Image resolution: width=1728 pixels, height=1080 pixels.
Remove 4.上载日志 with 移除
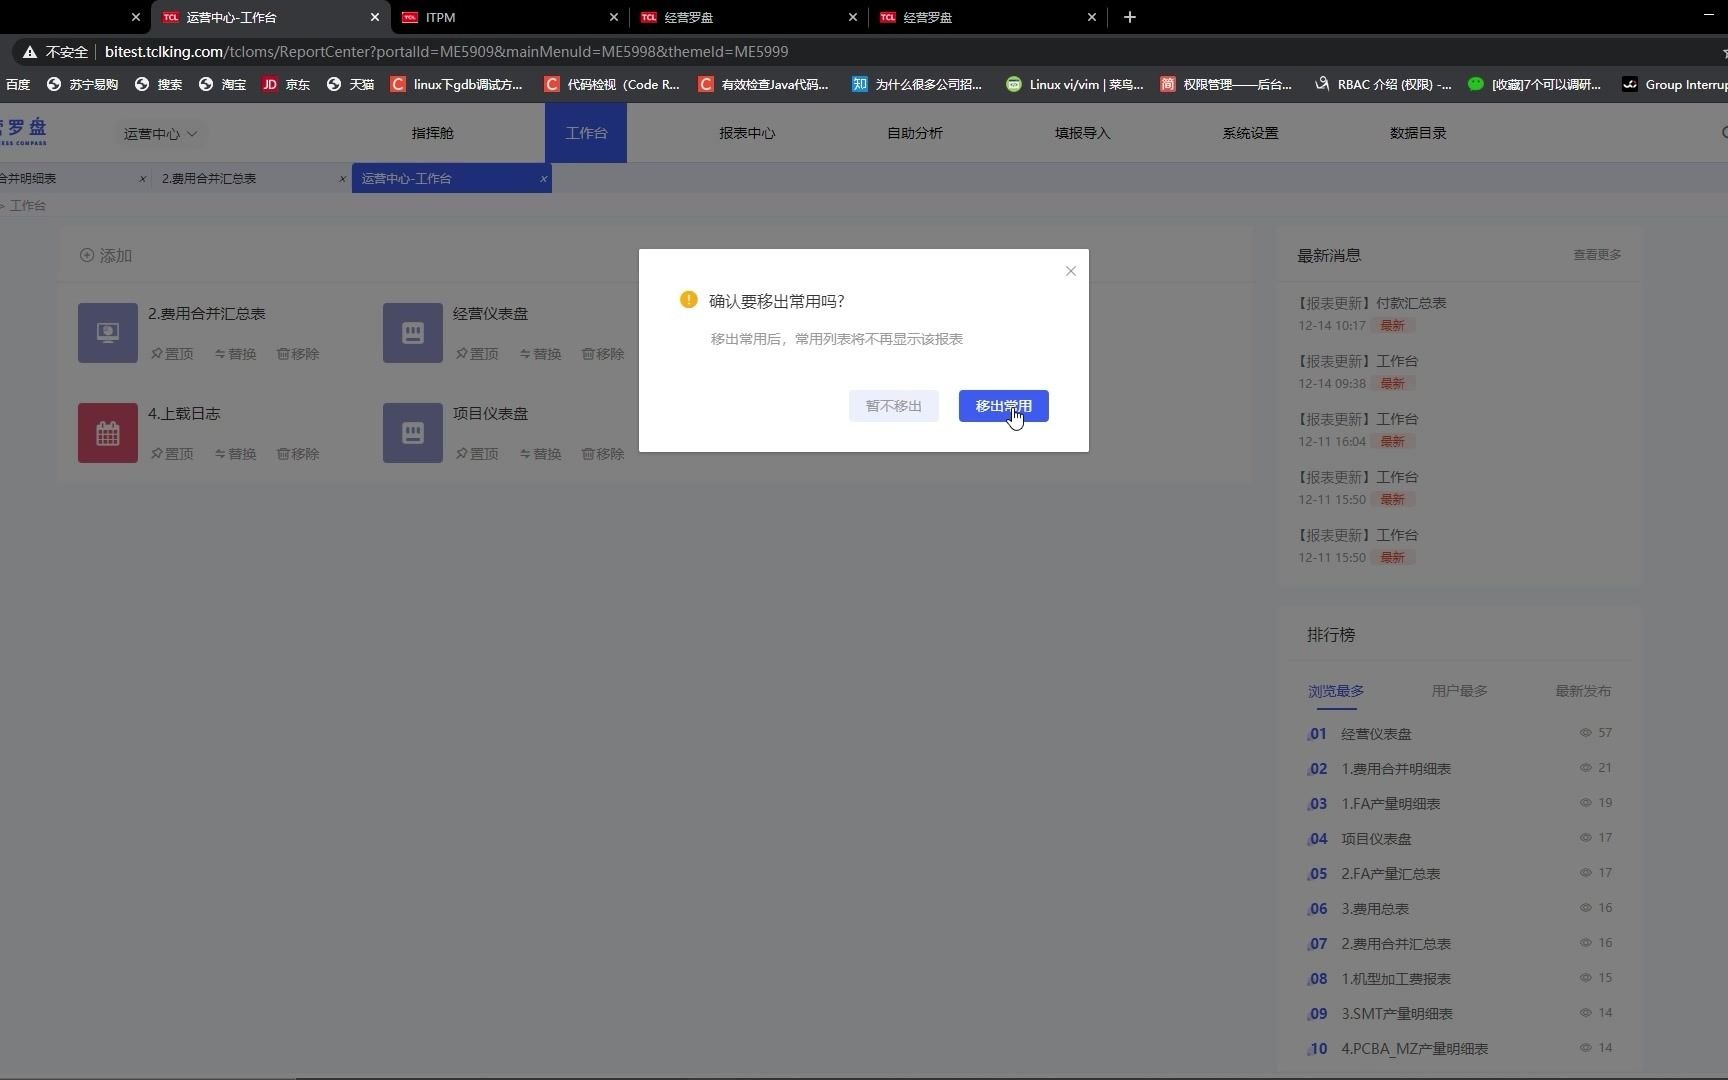click(298, 454)
